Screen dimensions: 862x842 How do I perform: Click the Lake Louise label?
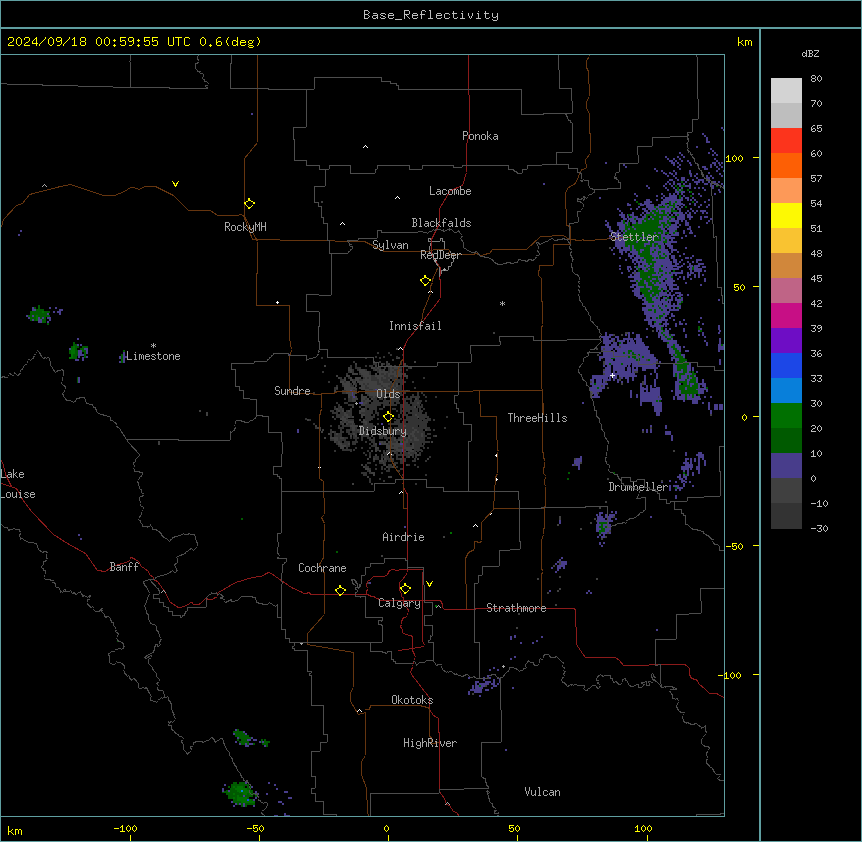click(x=18, y=484)
